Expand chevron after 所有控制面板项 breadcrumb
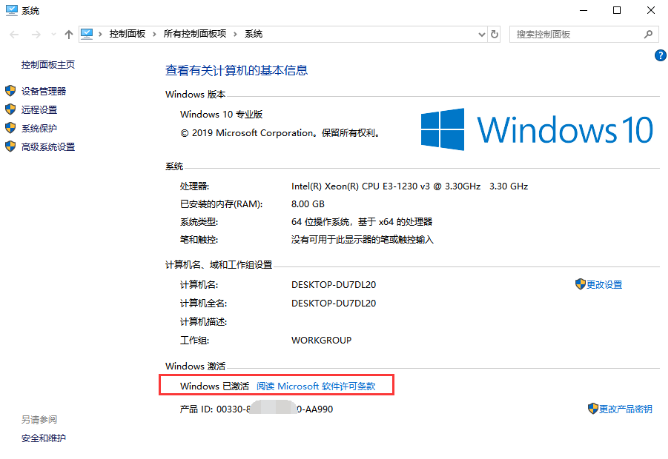Image resolution: width=668 pixels, height=459 pixels. (237, 34)
